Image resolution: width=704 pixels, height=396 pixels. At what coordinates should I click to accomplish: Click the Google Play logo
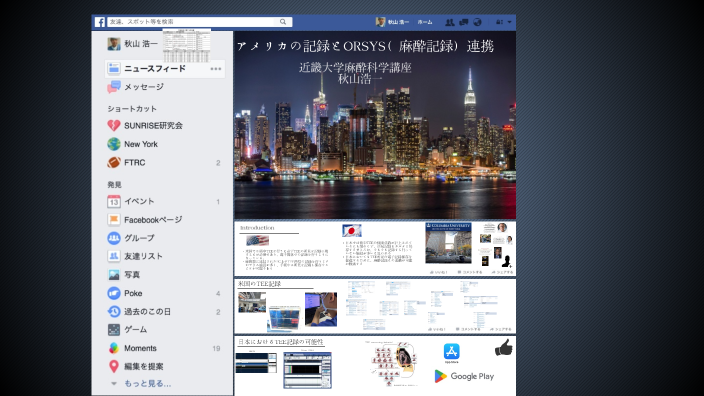coord(464,376)
